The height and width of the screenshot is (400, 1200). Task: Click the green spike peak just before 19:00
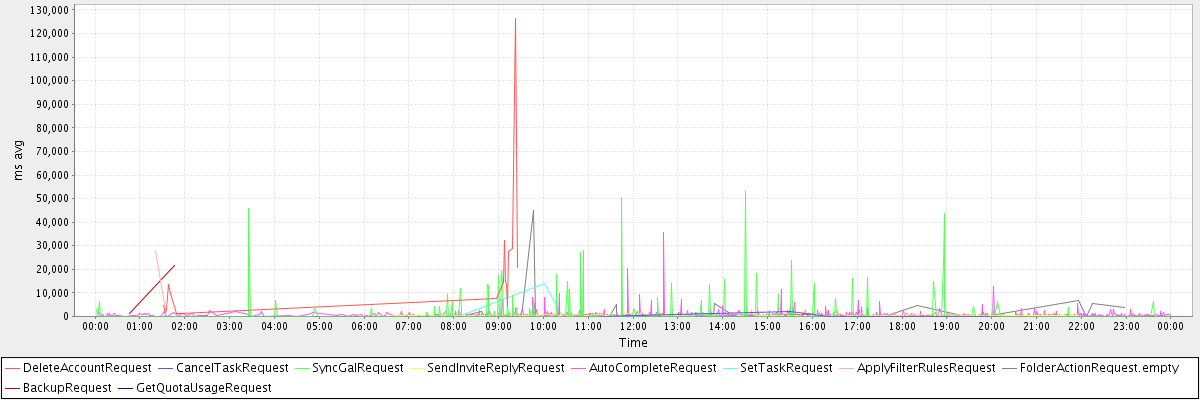944,214
